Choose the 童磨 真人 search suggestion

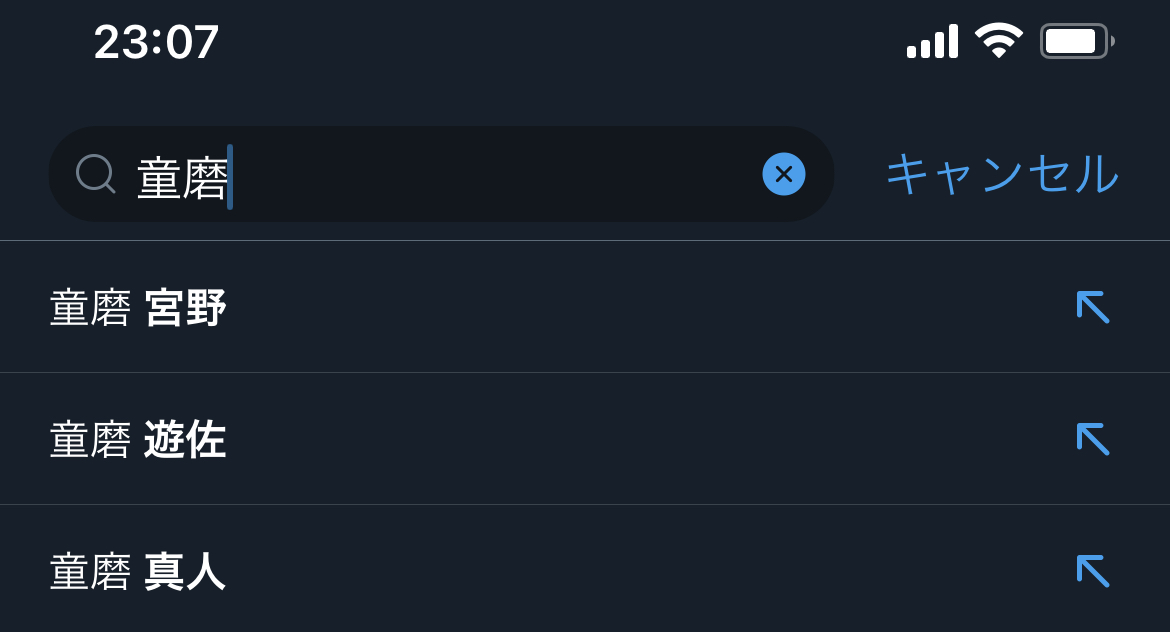click(500, 572)
